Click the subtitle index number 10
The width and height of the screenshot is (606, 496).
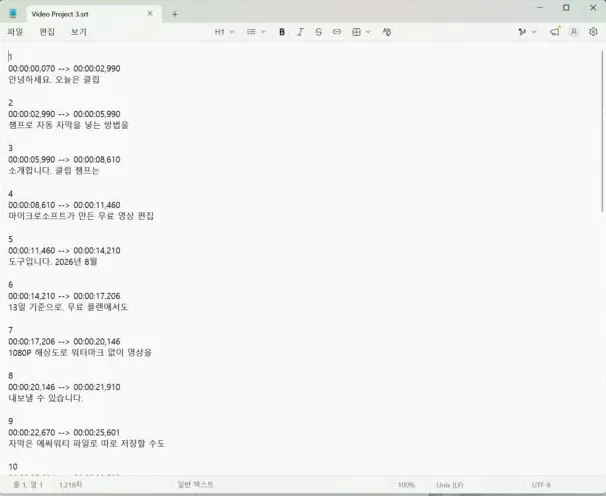tap(13, 467)
